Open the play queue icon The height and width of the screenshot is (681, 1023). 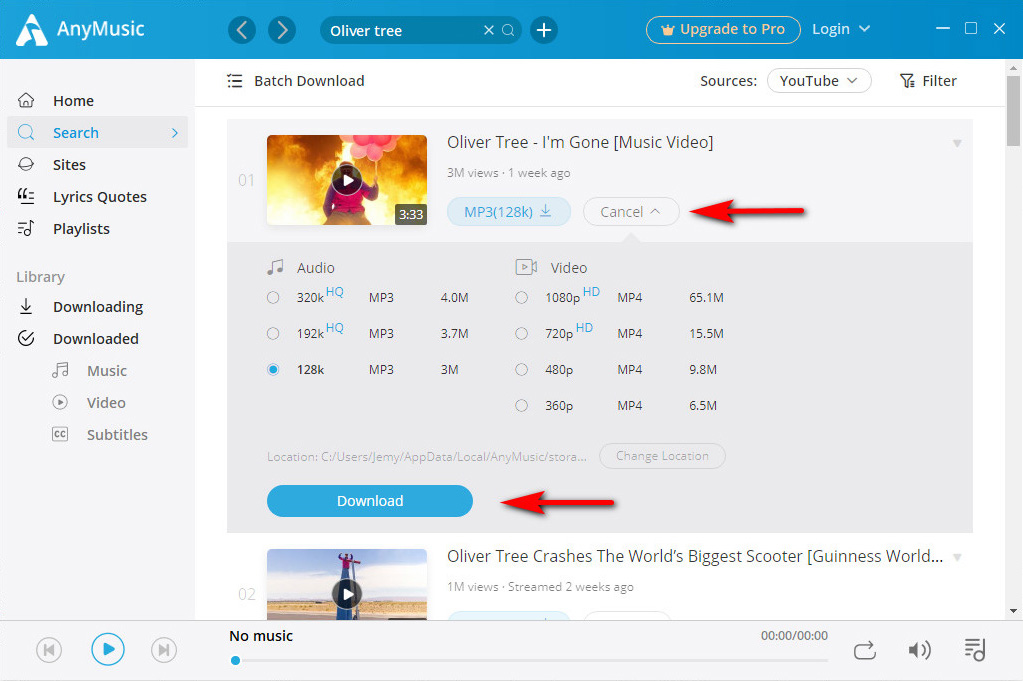(x=975, y=650)
